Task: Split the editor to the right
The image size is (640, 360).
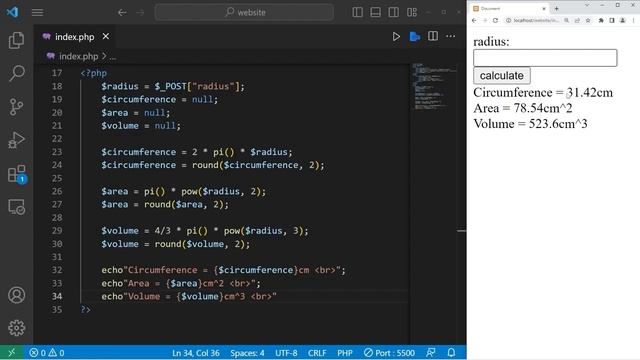Action: point(433,36)
